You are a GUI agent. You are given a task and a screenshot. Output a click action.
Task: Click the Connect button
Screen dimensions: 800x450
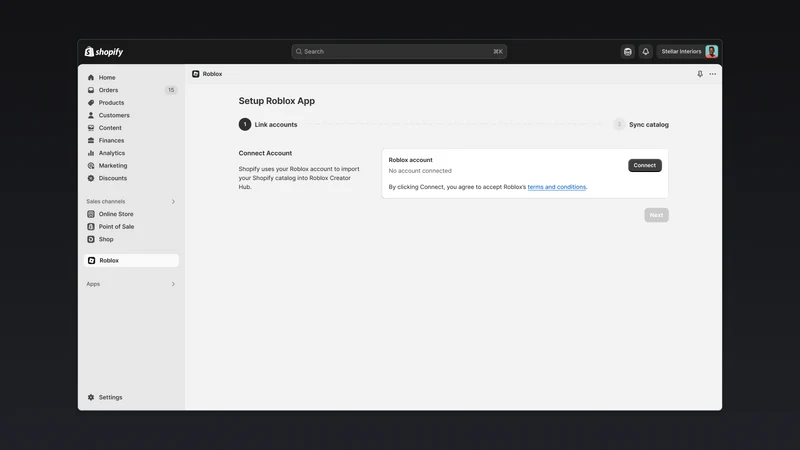point(645,165)
